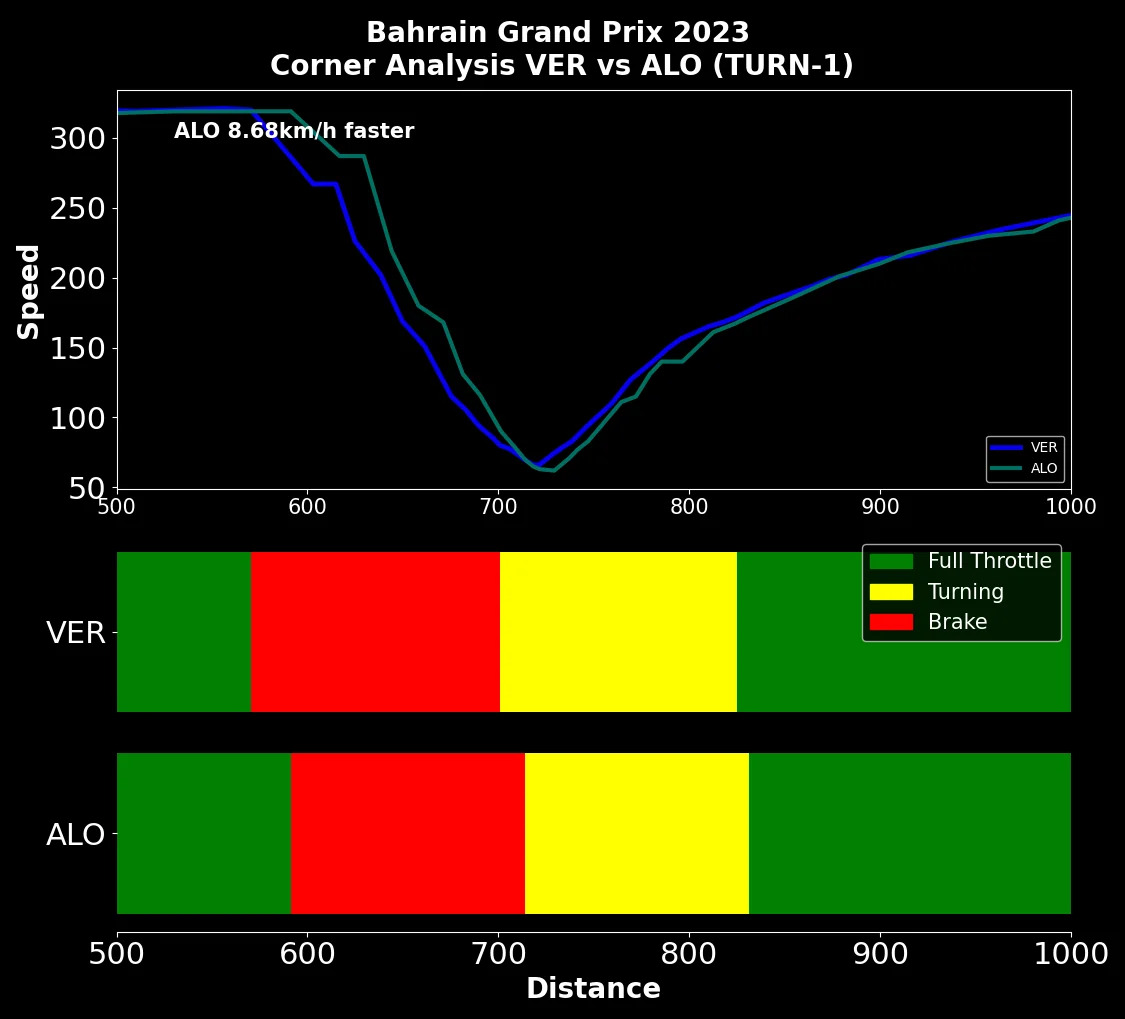Click the 'ALO' label in speed chart legend
Viewport: 1125px width, 1019px height.
point(1044,468)
